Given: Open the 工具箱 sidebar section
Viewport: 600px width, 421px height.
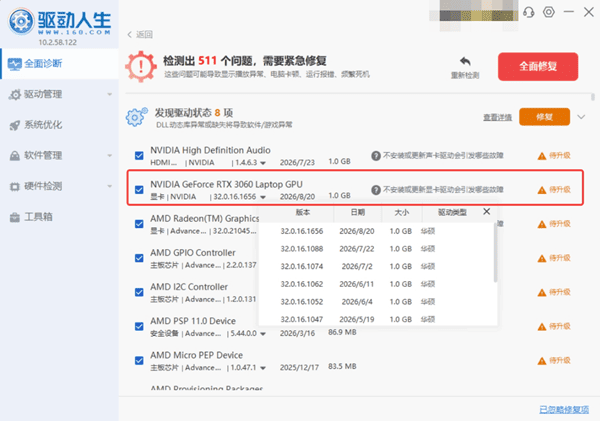Looking at the screenshot, I should click(x=59, y=217).
